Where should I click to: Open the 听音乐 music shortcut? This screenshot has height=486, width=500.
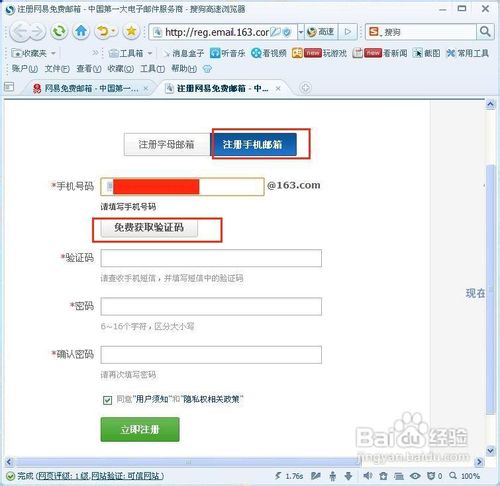coord(228,53)
